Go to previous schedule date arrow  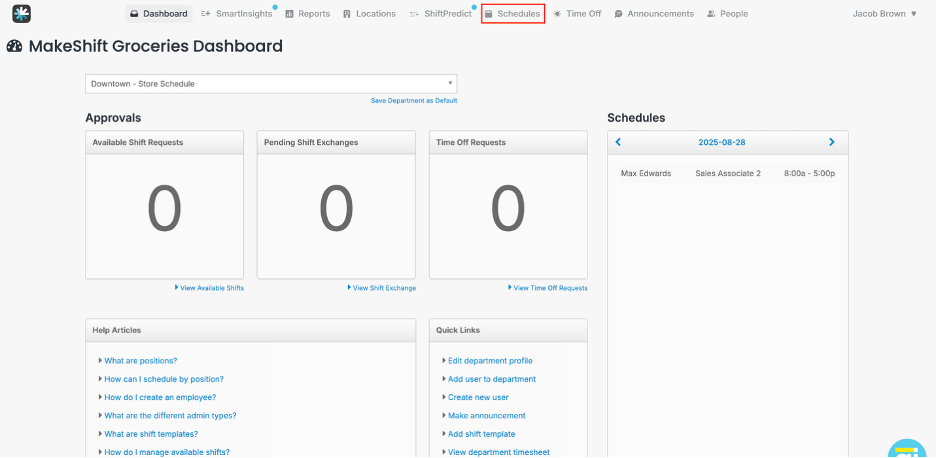point(618,142)
